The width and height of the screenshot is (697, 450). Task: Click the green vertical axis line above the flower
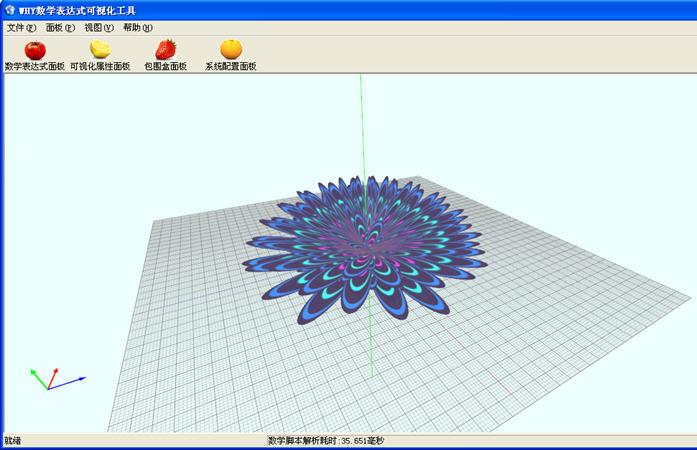pyautogui.click(x=361, y=130)
